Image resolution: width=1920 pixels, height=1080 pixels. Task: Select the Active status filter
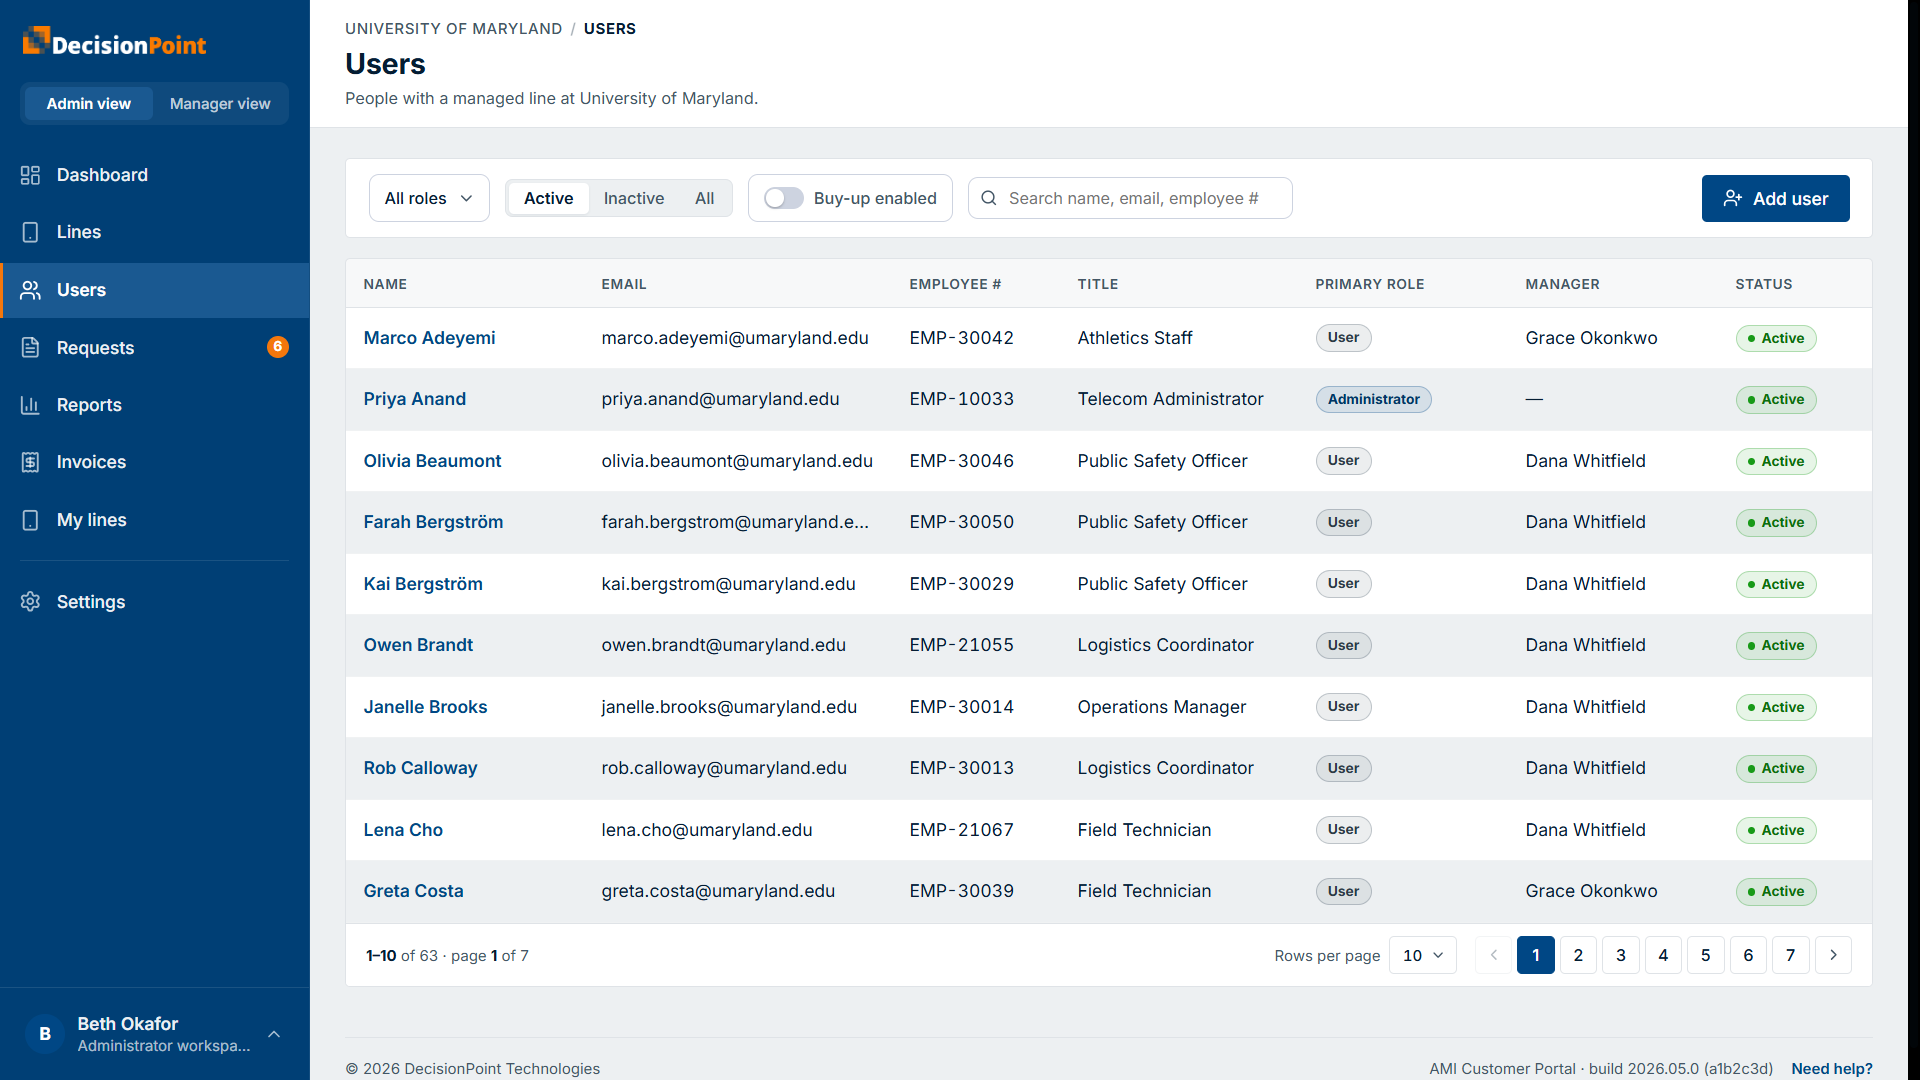(x=548, y=198)
